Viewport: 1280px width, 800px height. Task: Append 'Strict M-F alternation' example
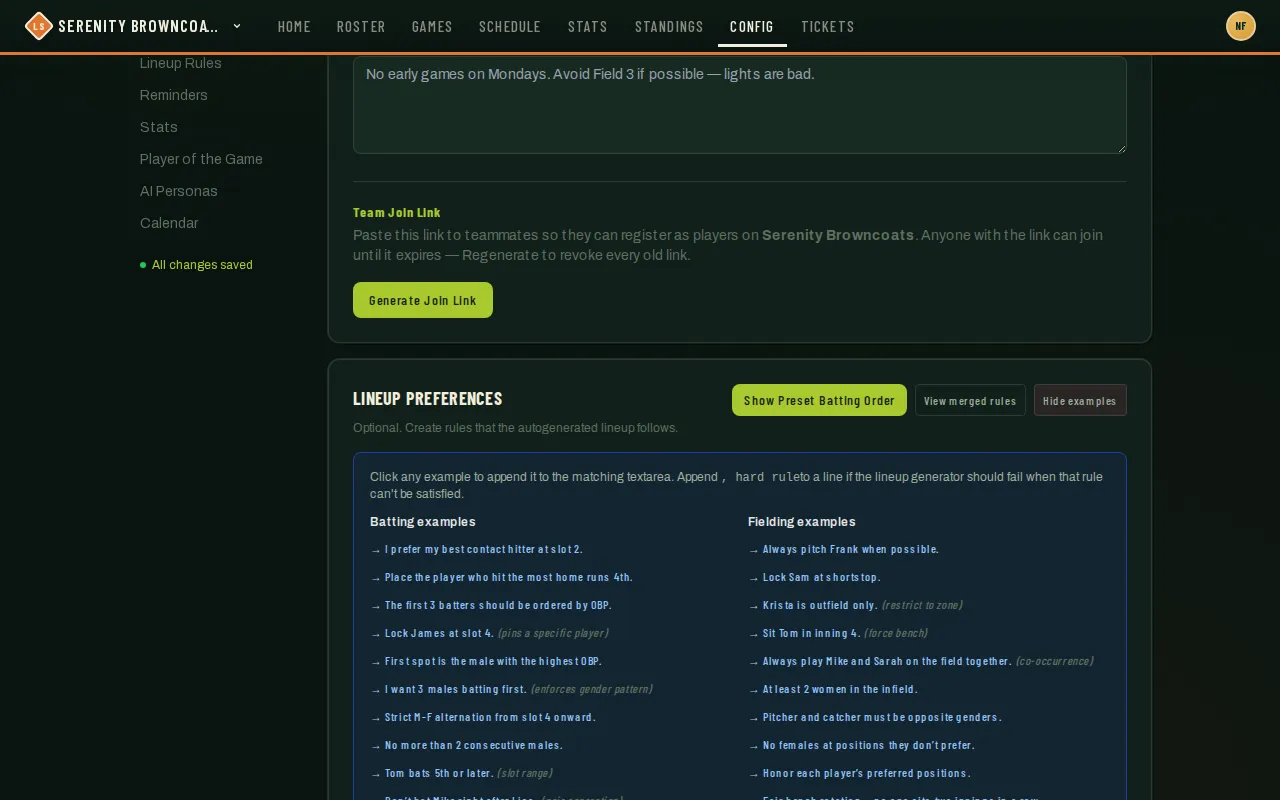coord(483,717)
